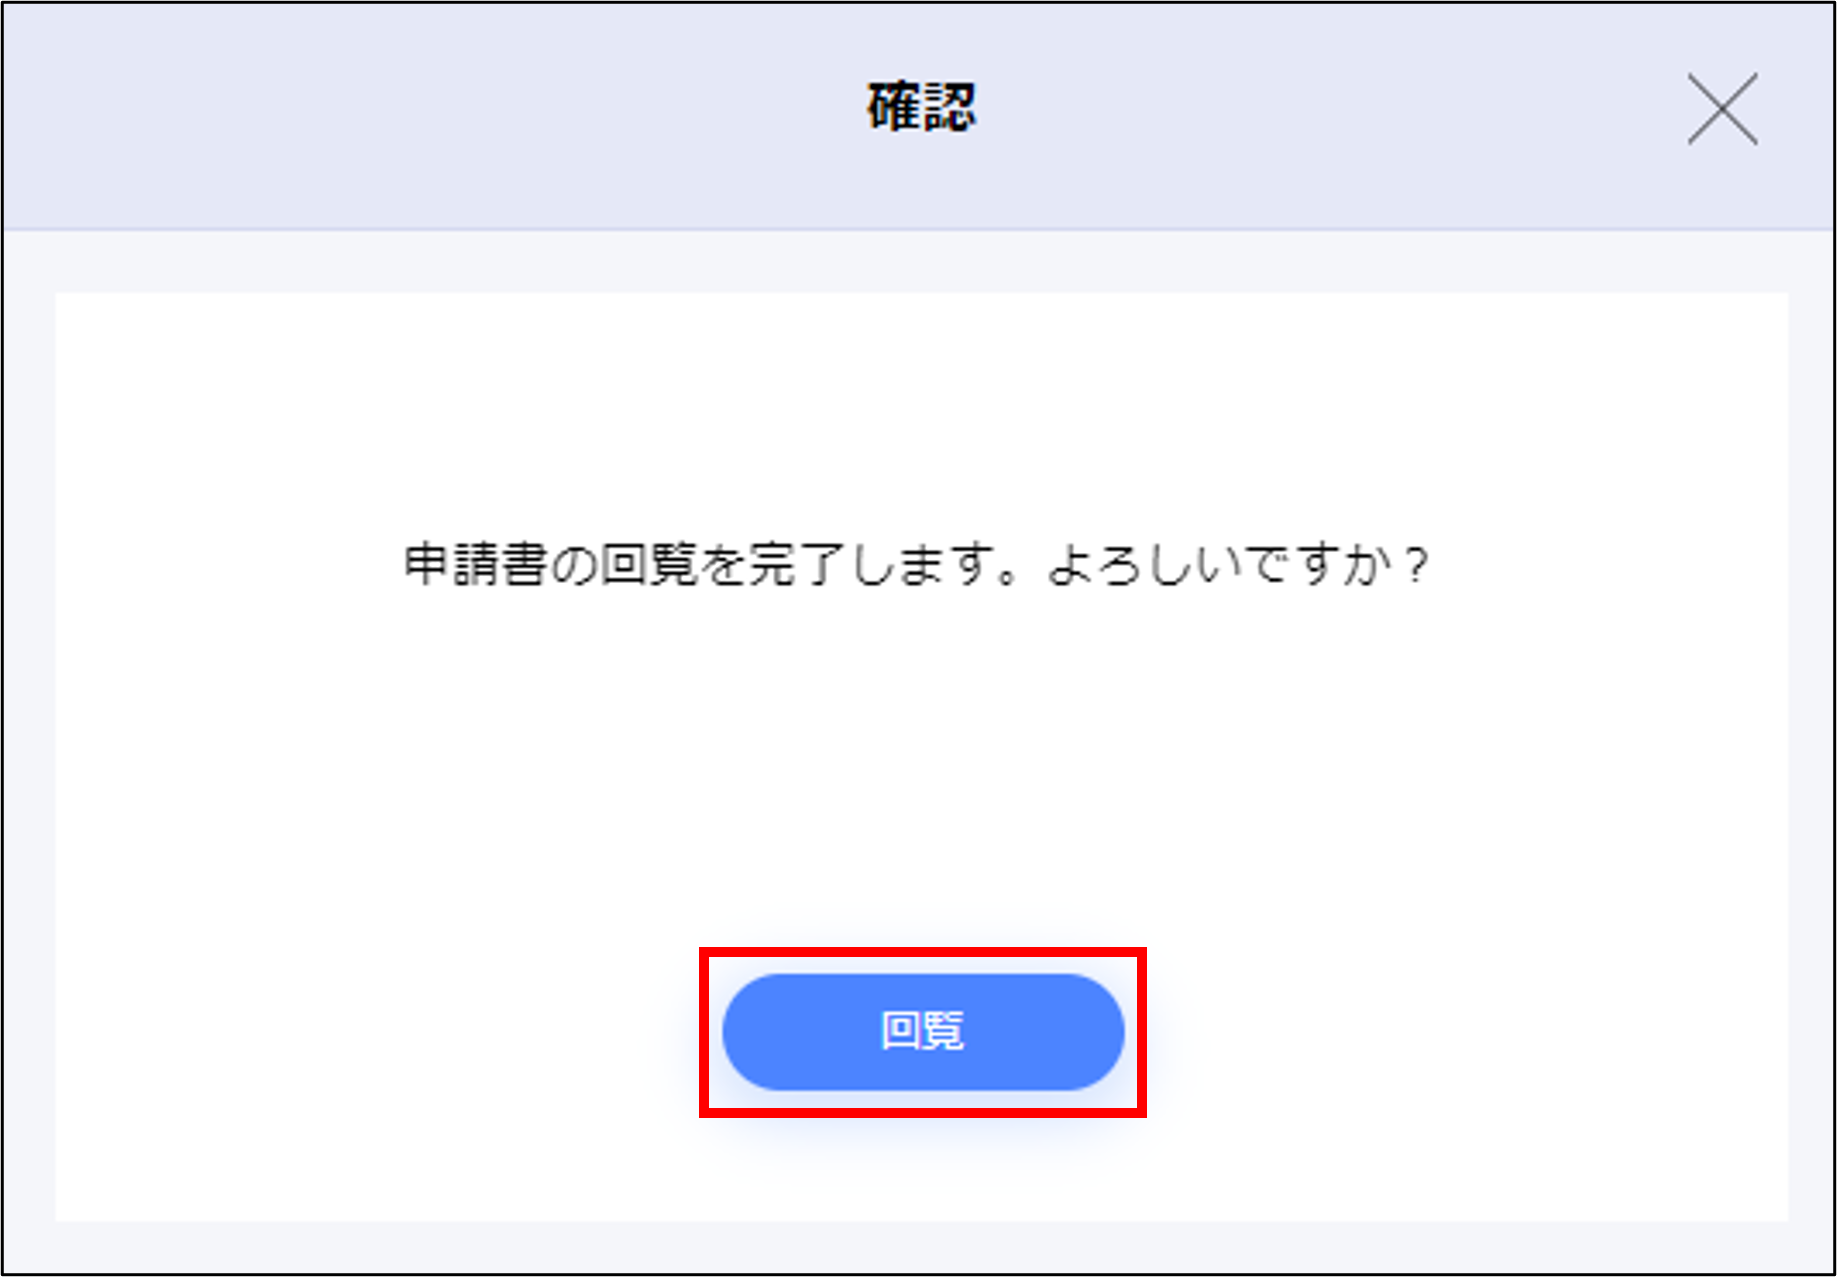This screenshot has width=1837, height=1277.
Task: Click the よろしいですか？ text in the message
Action: click(x=1238, y=565)
